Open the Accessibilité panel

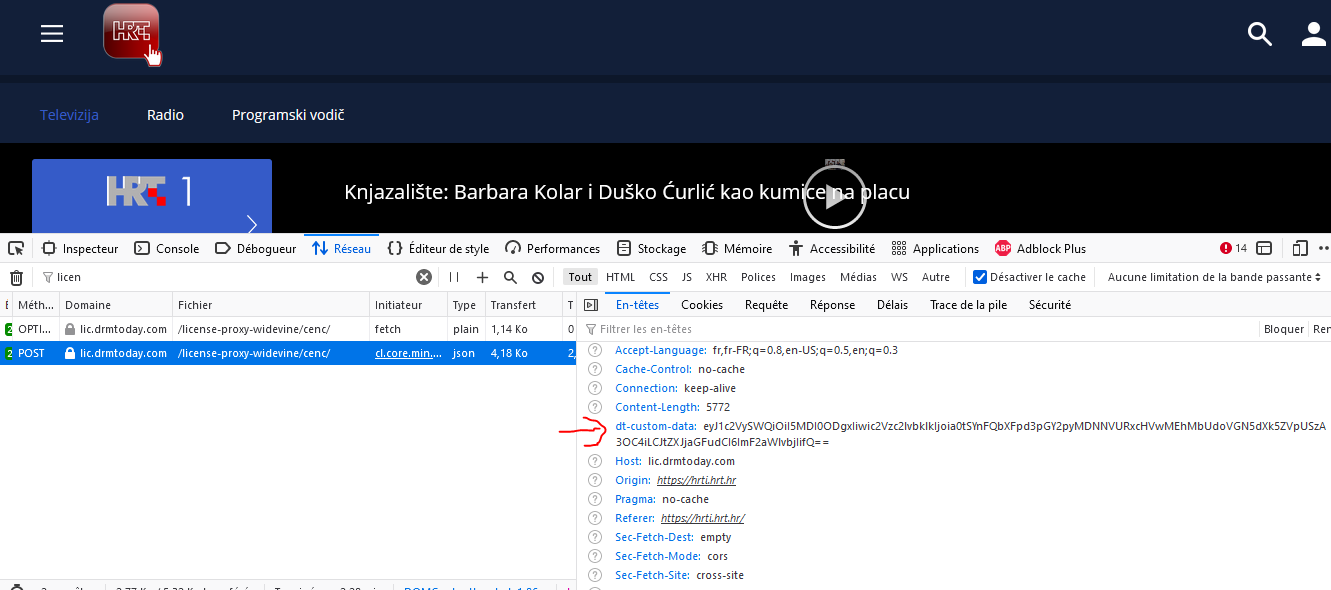point(832,249)
